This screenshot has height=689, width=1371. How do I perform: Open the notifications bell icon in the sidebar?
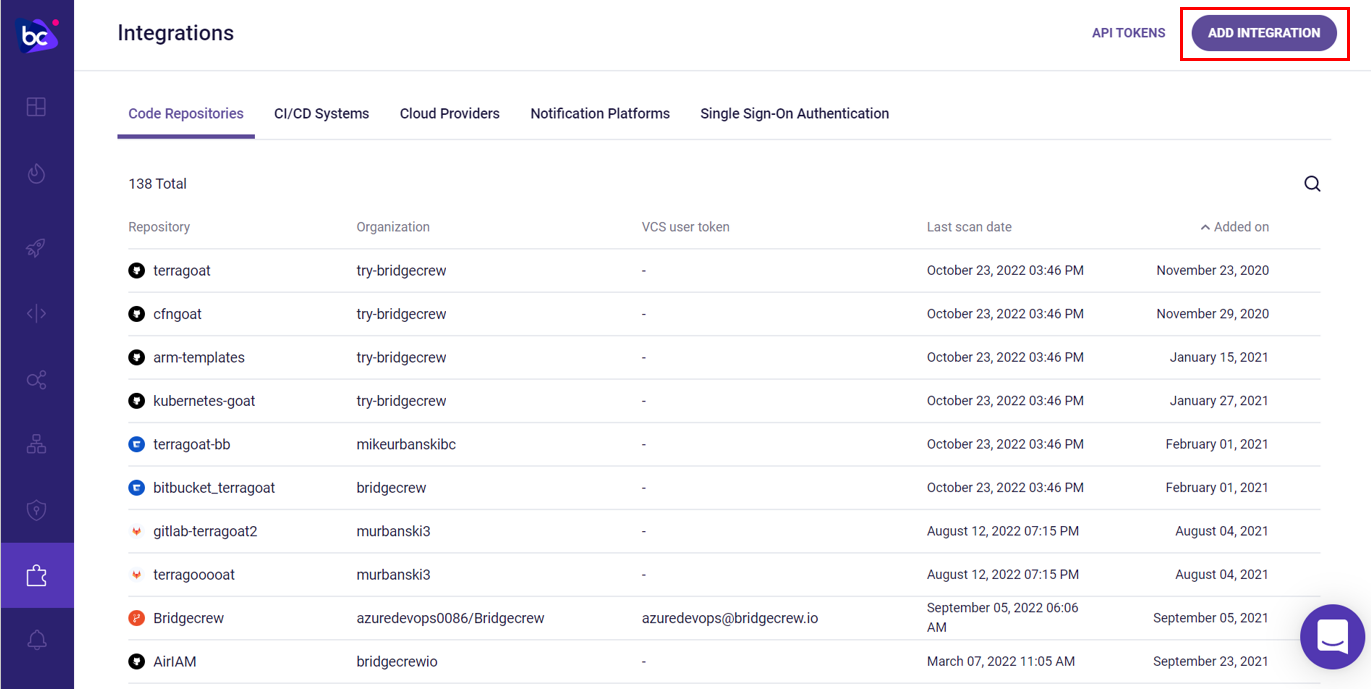pos(36,640)
